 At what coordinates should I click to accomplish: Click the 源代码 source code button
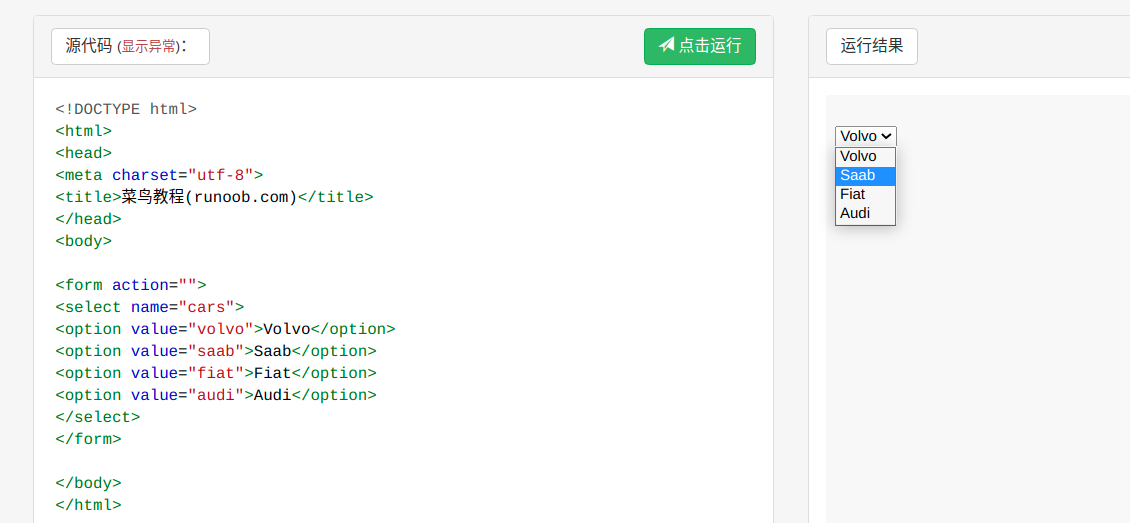(x=130, y=46)
